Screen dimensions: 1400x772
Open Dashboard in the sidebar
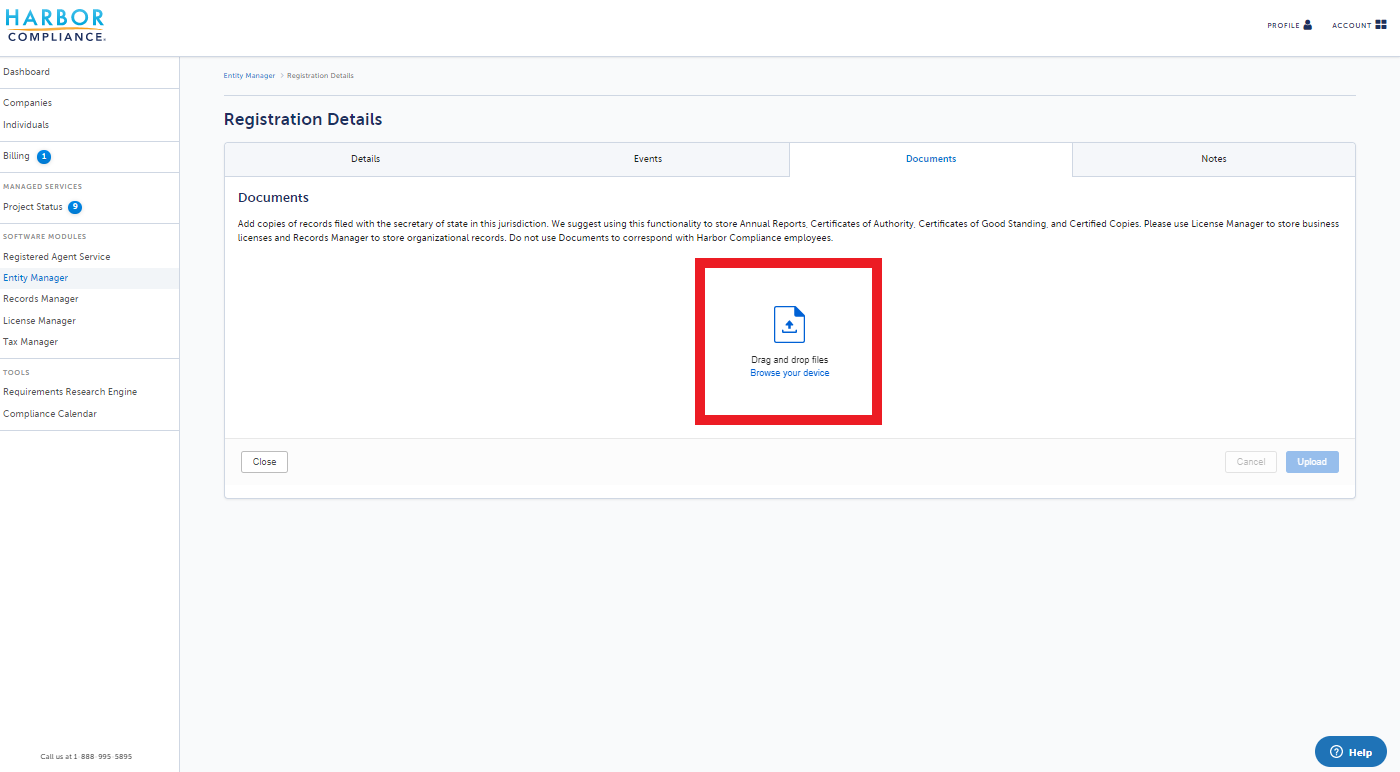[26, 72]
